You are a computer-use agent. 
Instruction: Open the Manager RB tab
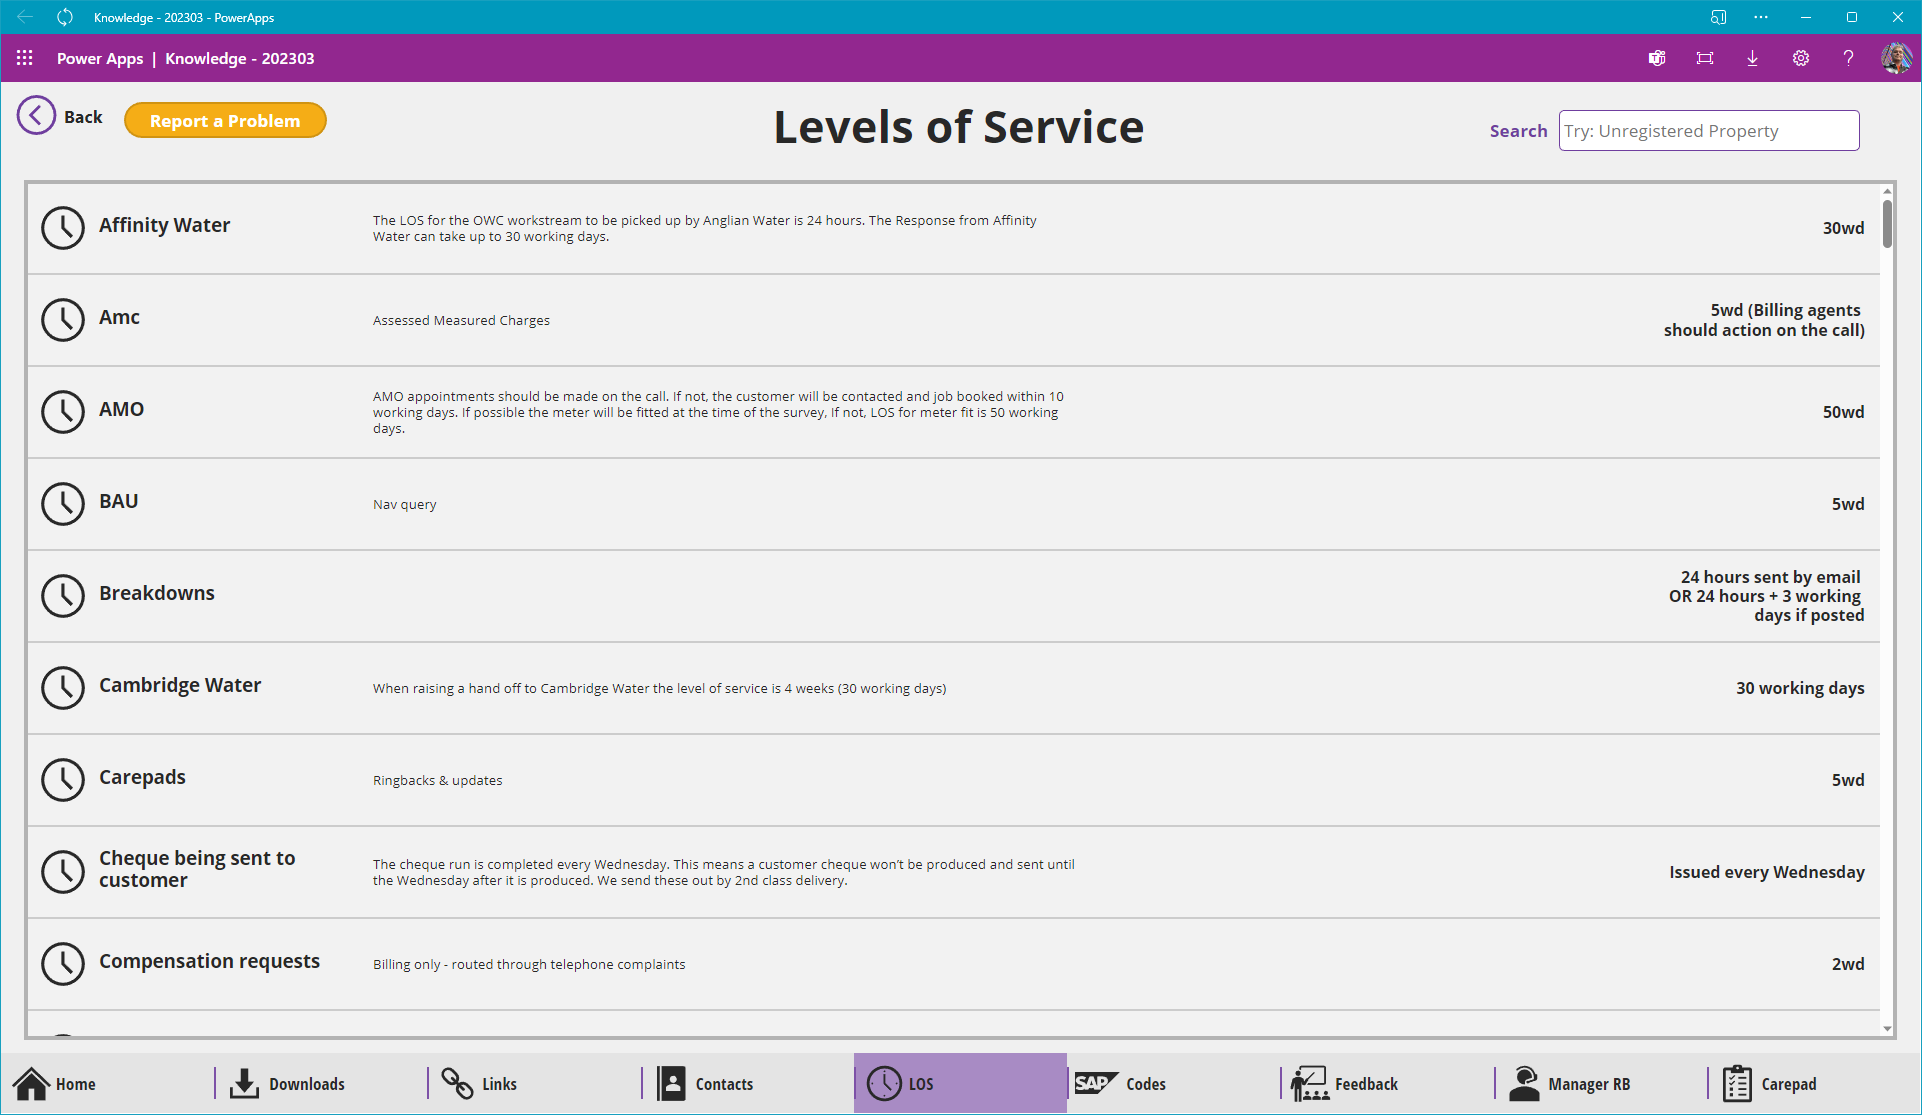click(1570, 1083)
